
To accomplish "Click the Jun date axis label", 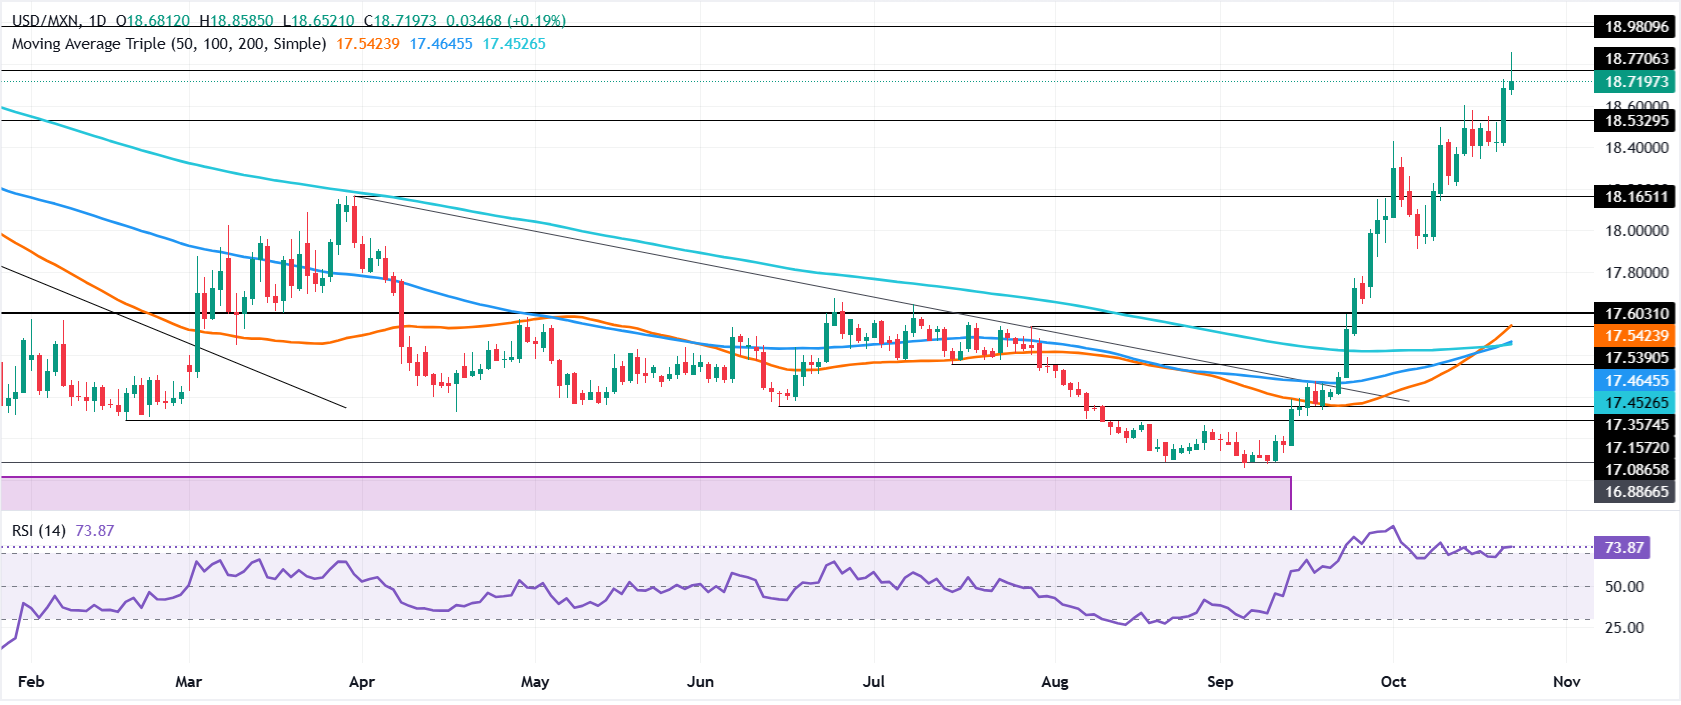I will tap(701, 681).
